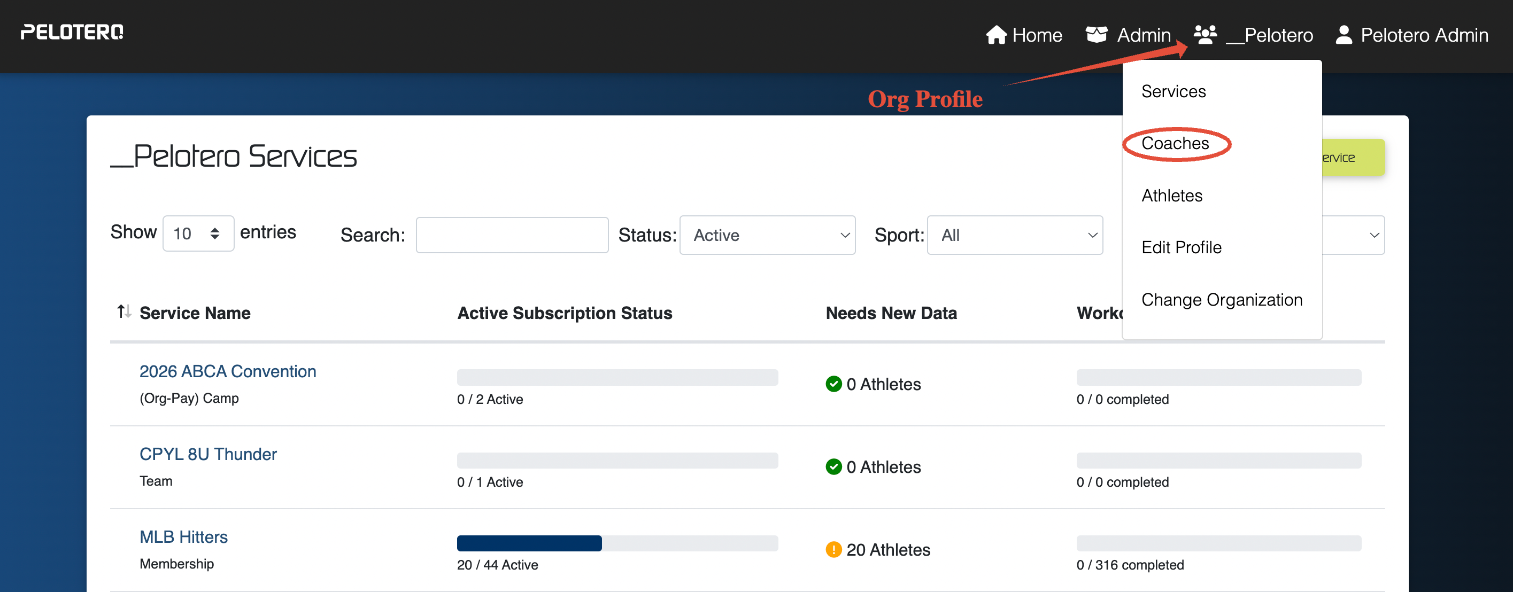
Task: Click the organization people icon
Action: tap(1205, 35)
